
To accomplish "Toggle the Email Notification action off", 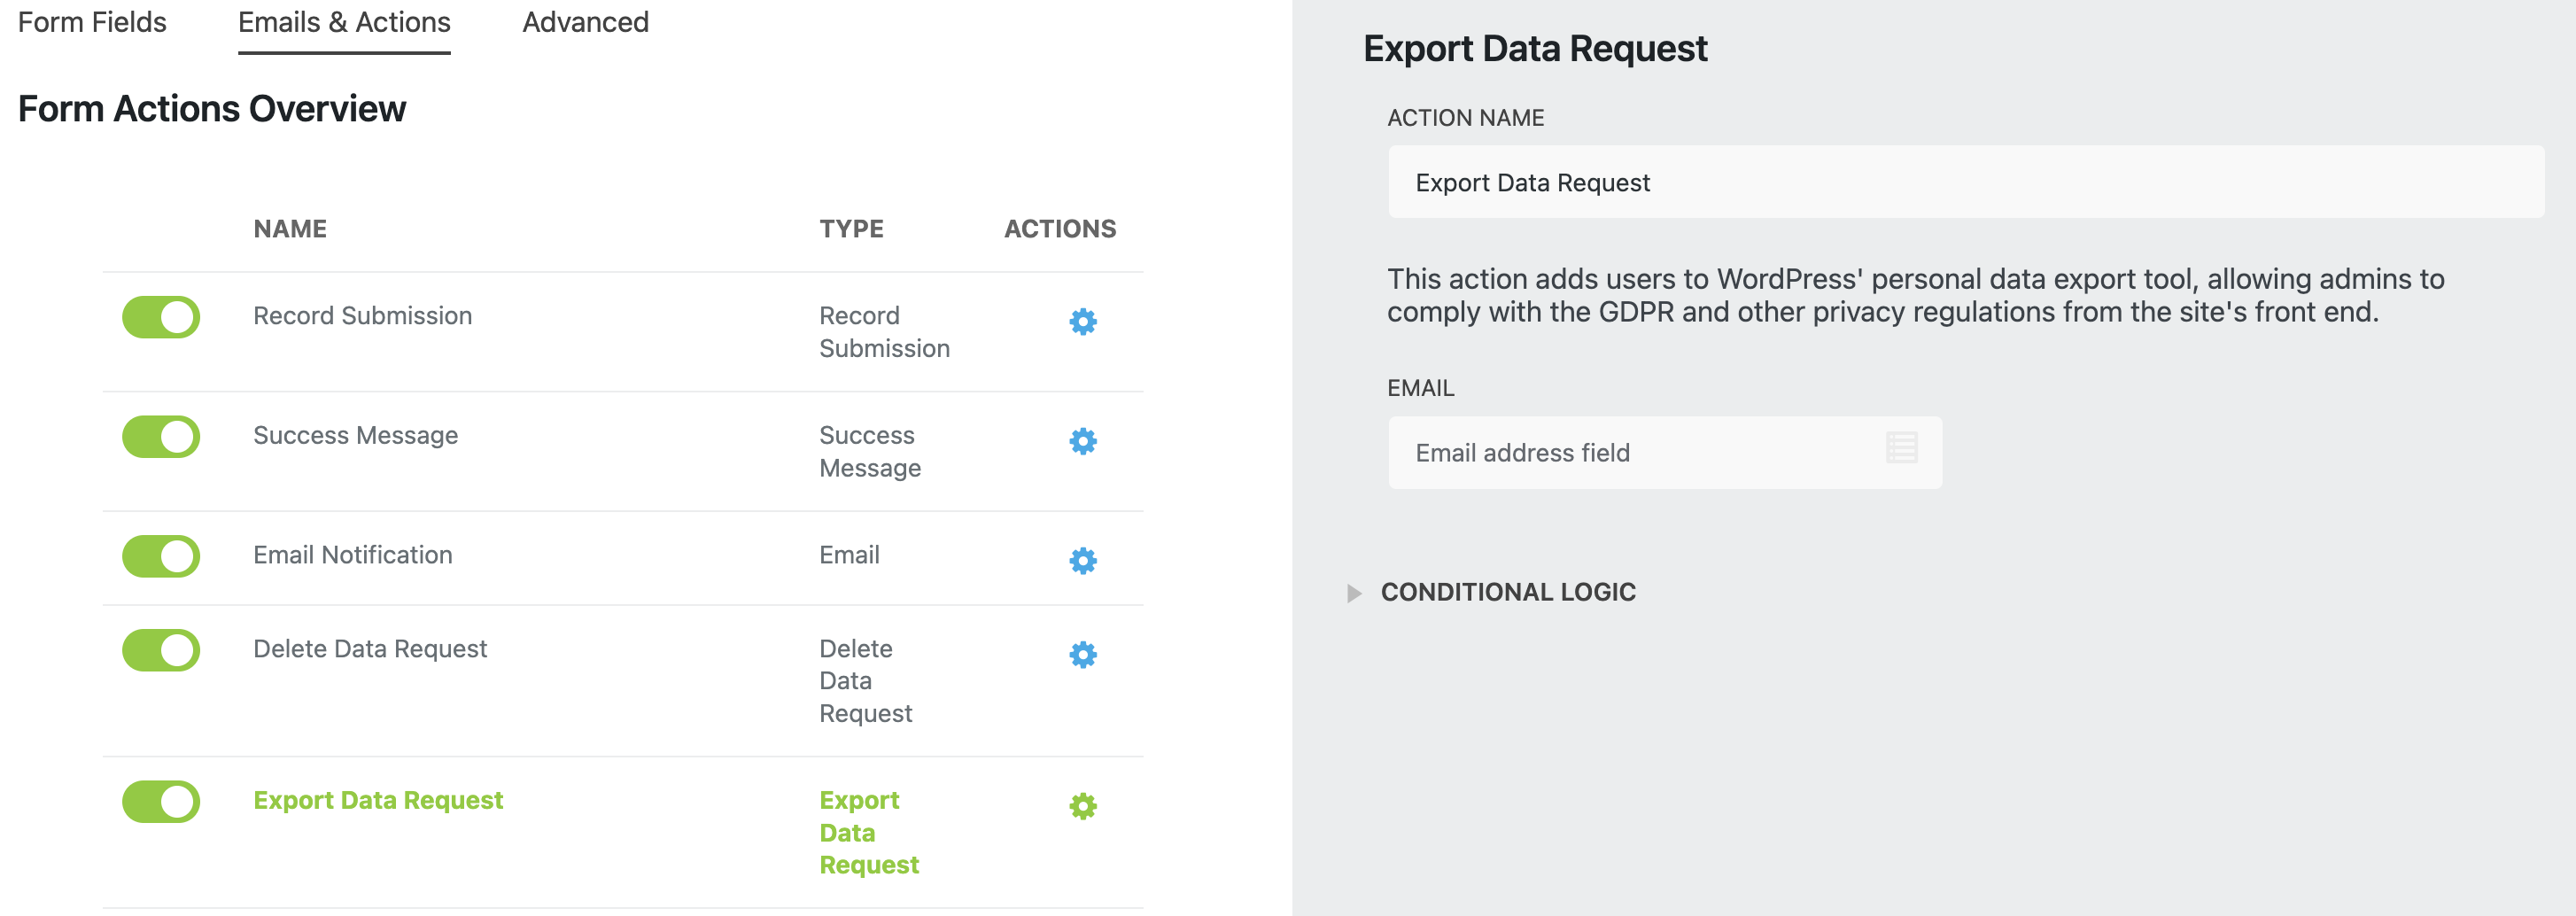I will click(161, 557).
